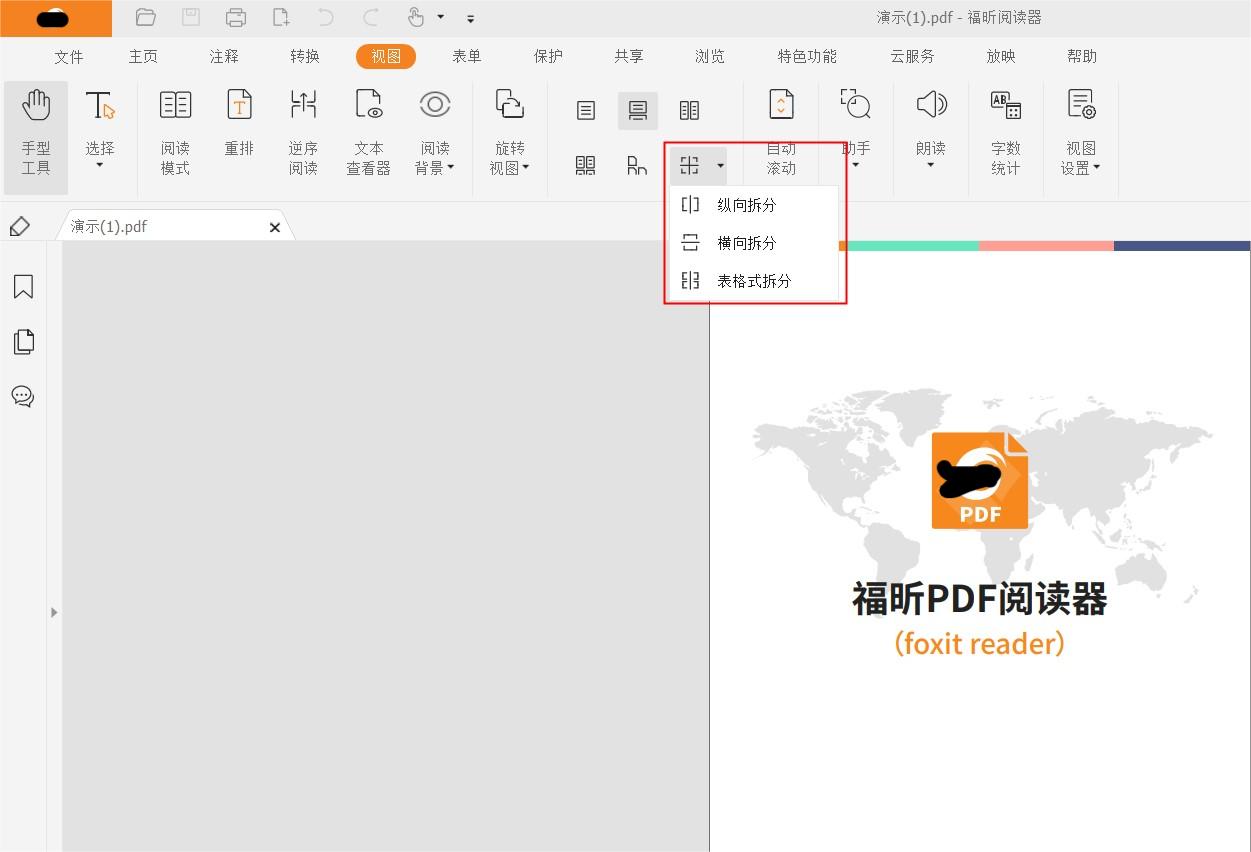1251x852 pixels.
Task: Switch to the 注释 ribbon tab
Action: point(223,57)
